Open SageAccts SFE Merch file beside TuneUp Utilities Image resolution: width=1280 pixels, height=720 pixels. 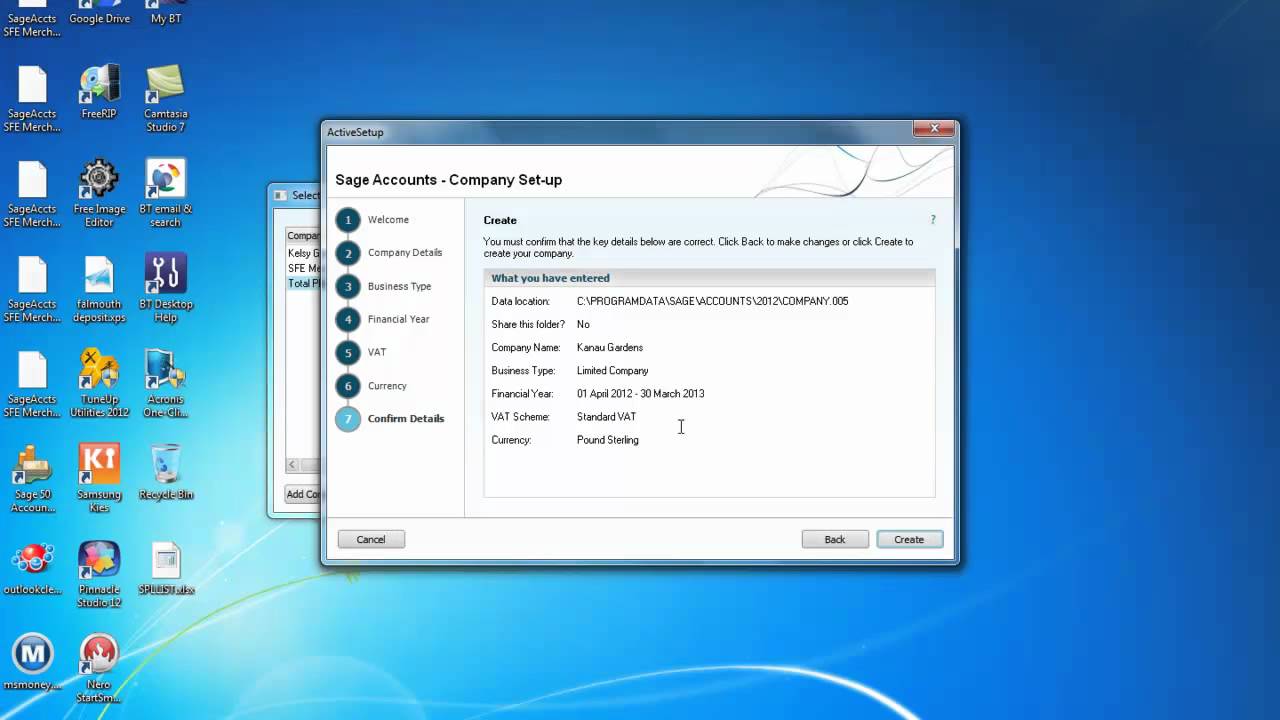32,384
